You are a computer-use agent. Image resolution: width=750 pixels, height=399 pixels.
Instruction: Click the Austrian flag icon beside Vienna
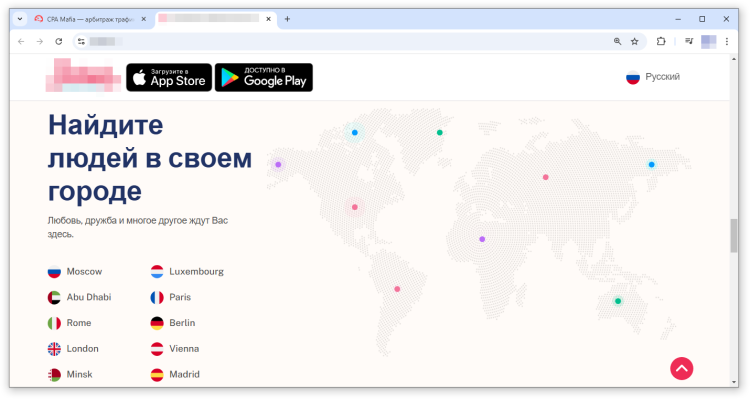pos(157,349)
